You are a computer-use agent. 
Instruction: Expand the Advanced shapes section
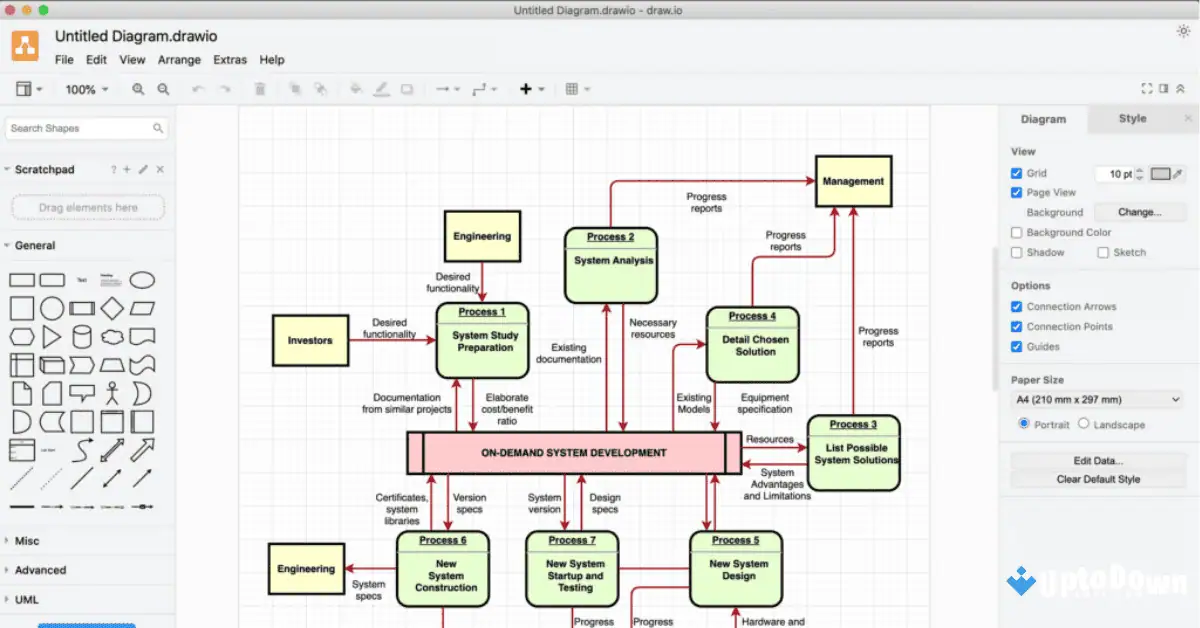click(x=40, y=570)
